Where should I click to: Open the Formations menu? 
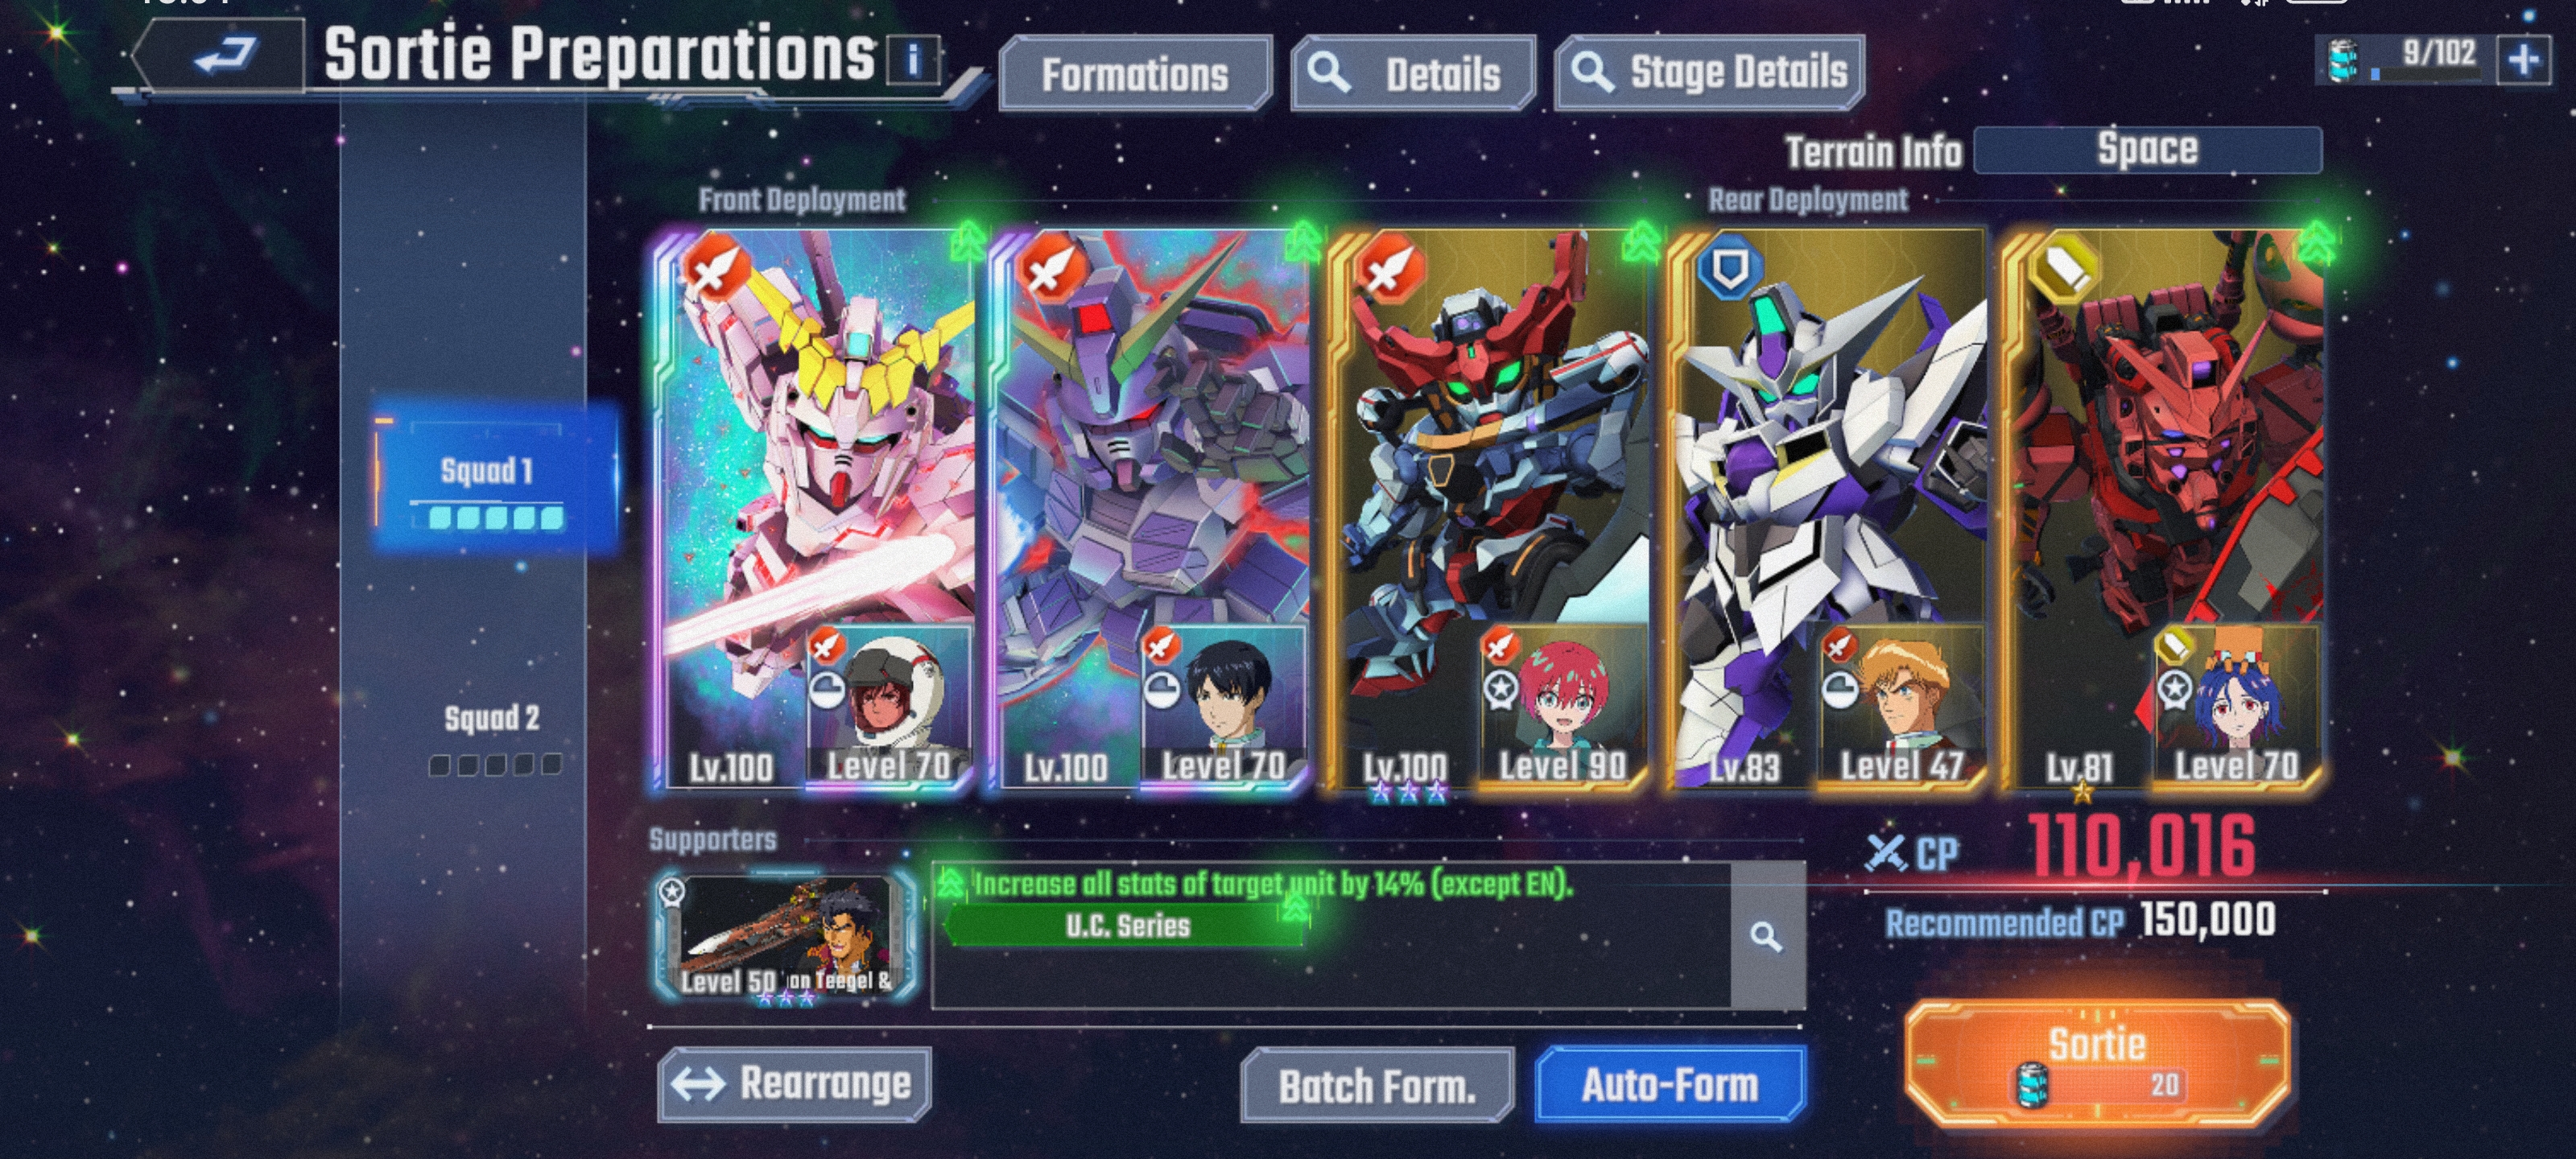point(1135,75)
